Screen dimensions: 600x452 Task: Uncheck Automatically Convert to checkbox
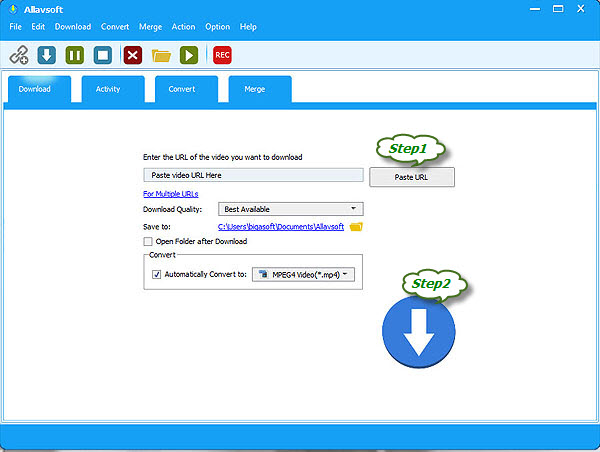pyautogui.click(x=157, y=274)
